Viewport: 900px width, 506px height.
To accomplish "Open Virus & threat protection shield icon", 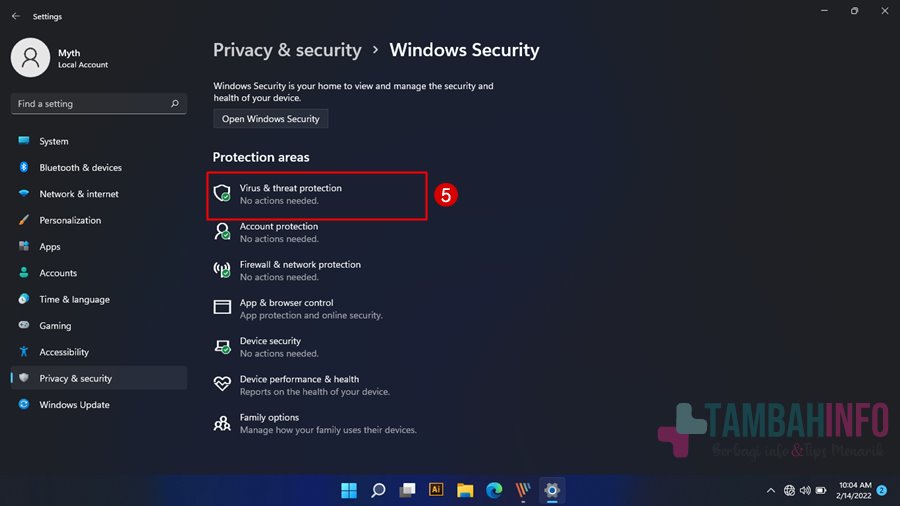I will click(222, 193).
